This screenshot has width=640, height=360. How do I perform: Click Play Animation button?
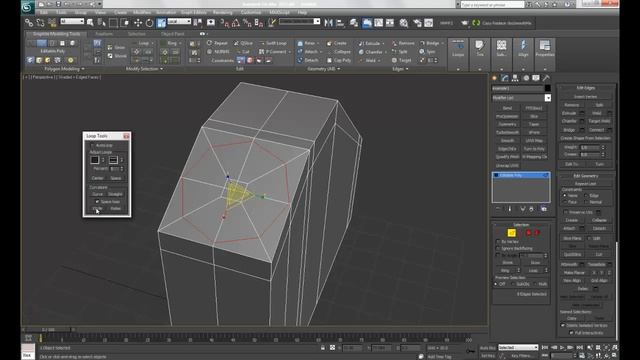coord(562,347)
